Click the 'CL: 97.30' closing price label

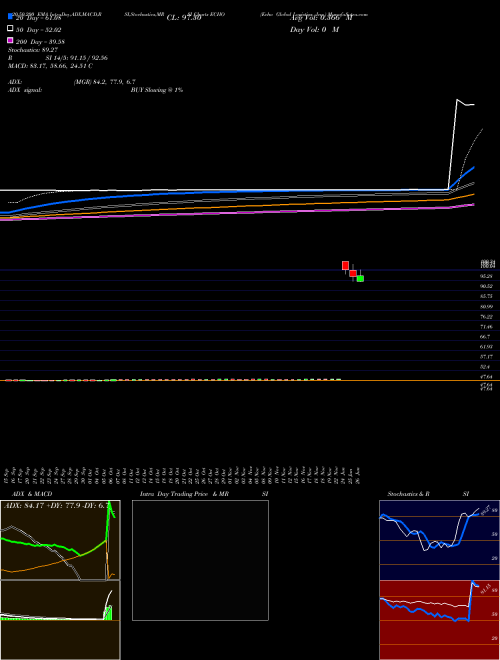tap(184, 18)
